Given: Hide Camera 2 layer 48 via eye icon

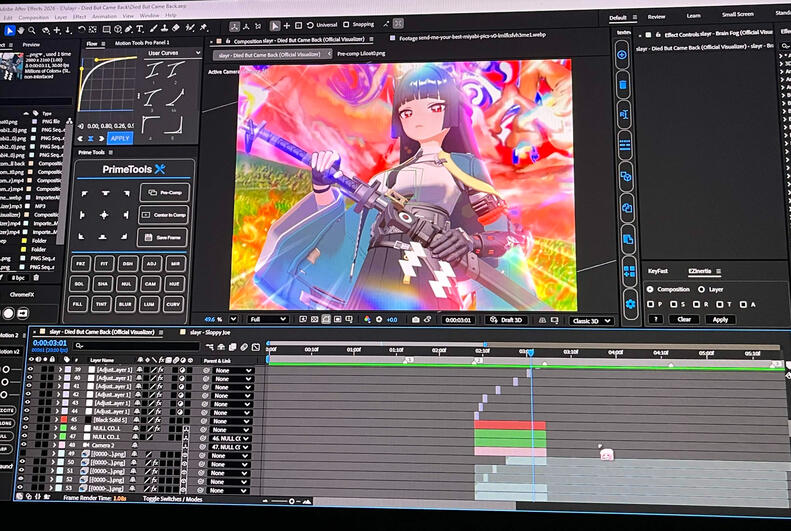Looking at the screenshot, I should [25, 445].
